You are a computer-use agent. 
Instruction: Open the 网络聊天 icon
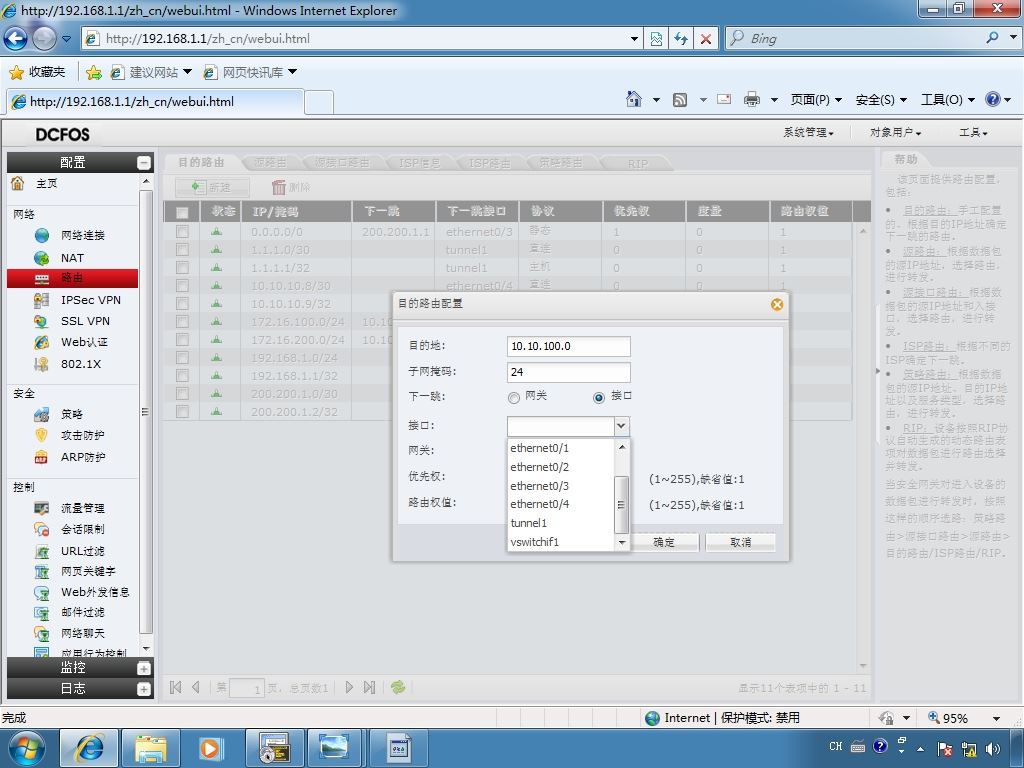[42, 633]
